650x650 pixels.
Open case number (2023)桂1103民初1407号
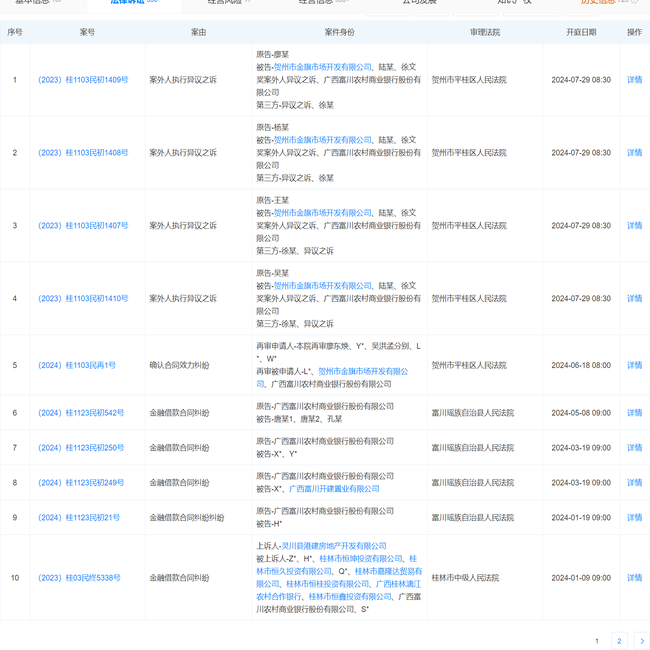[83, 226]
